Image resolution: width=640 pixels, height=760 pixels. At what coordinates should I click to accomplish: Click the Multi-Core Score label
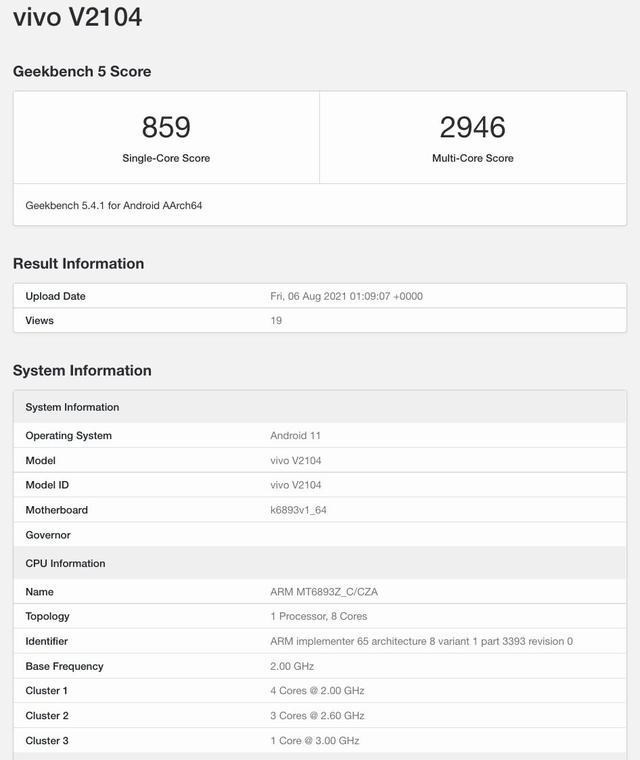(x=473, y=158)
